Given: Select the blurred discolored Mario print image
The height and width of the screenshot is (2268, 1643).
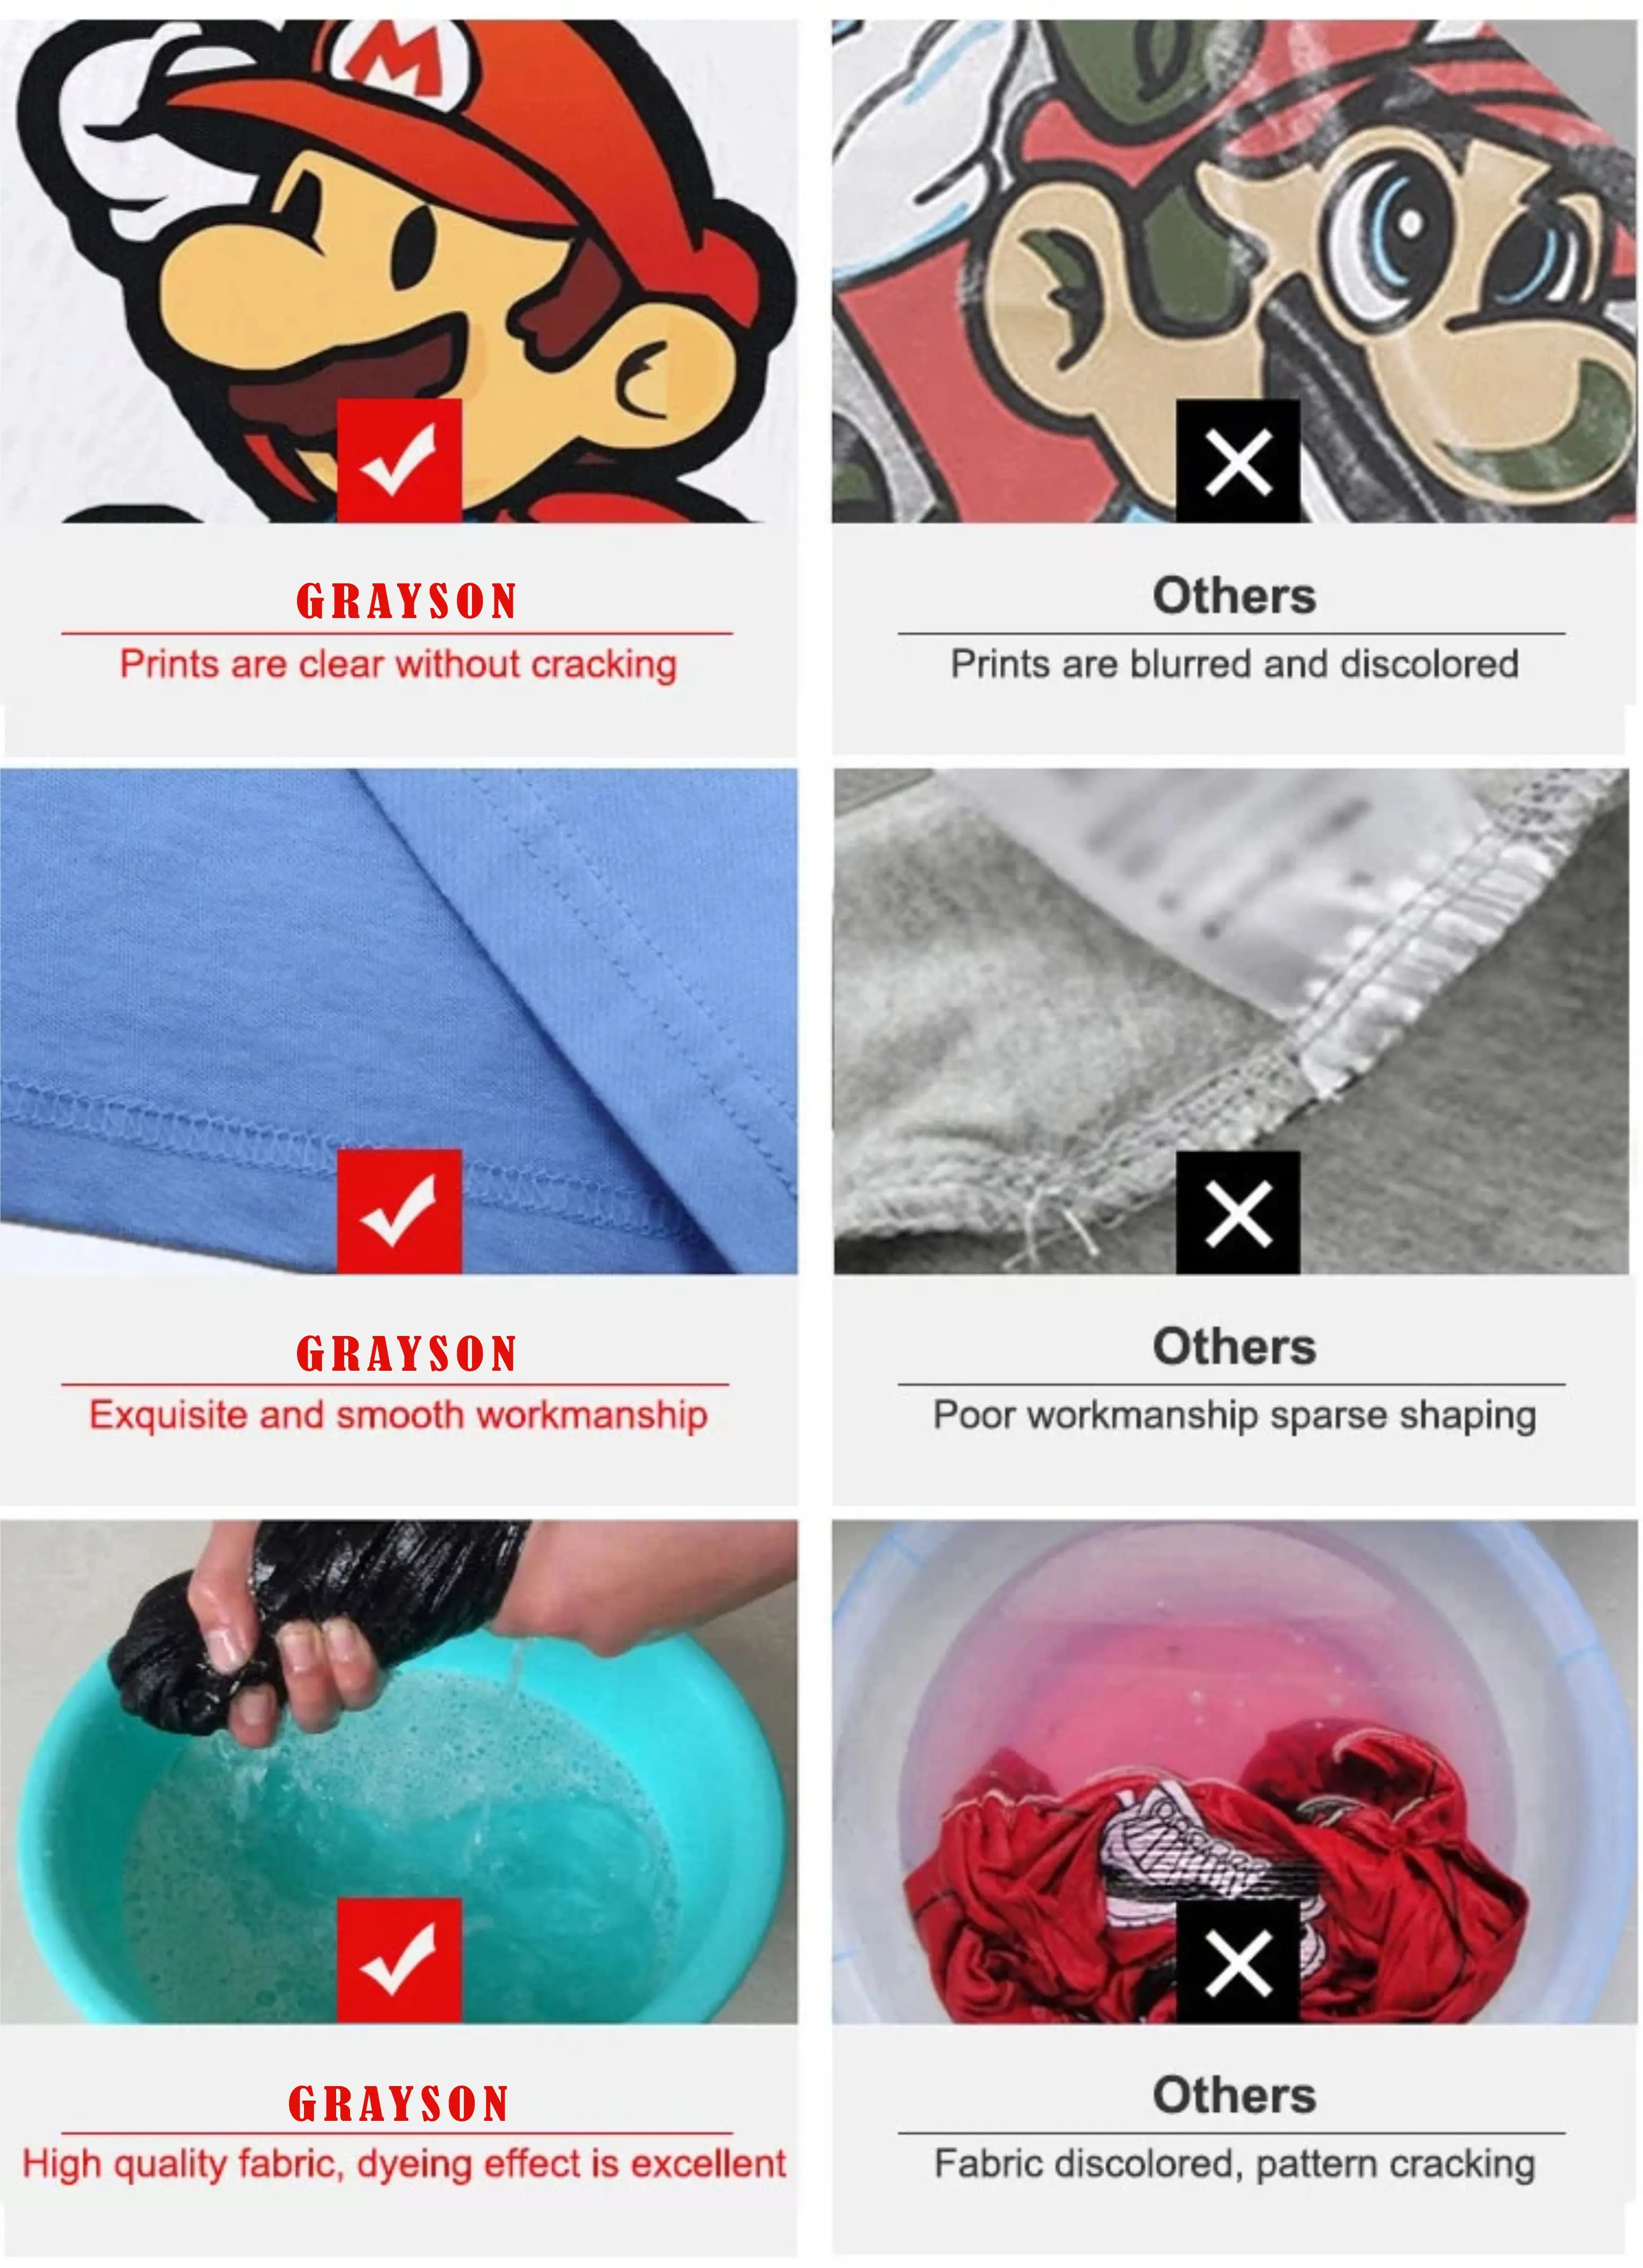Looking at the screenshot, I should click(x=1234, y=271).
